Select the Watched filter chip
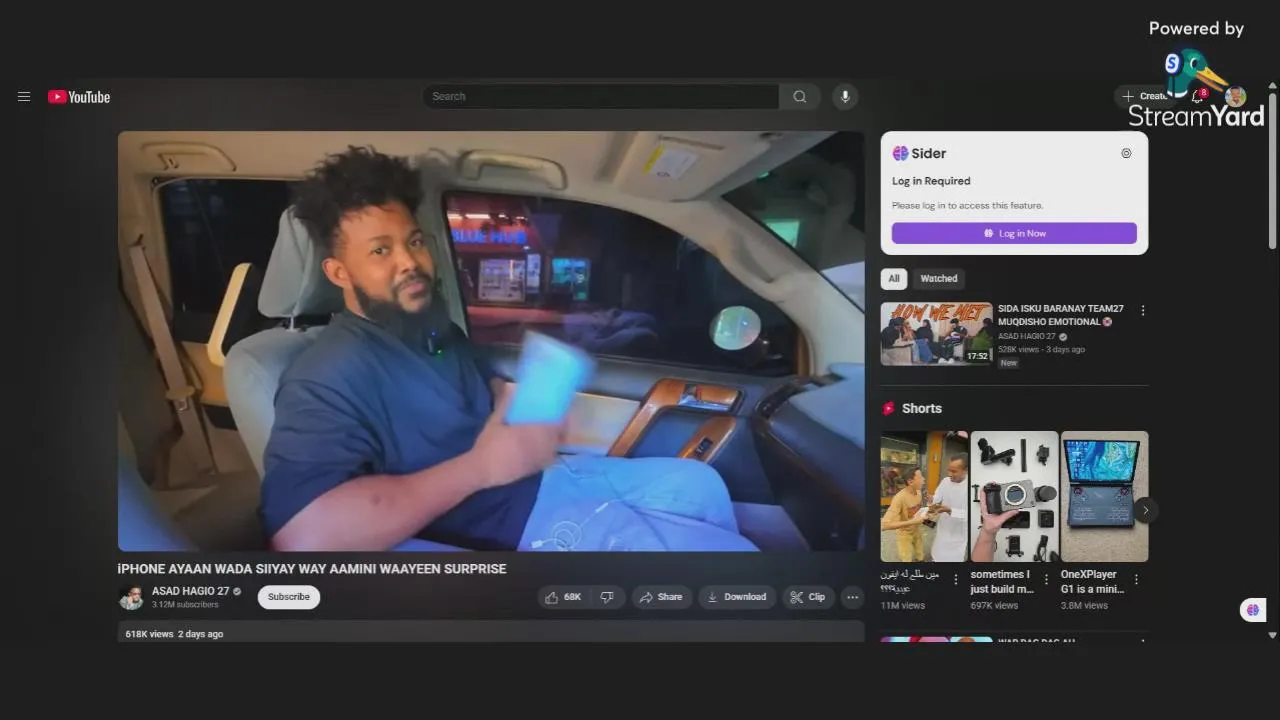 pyautogui.click(x=939, y=279)
